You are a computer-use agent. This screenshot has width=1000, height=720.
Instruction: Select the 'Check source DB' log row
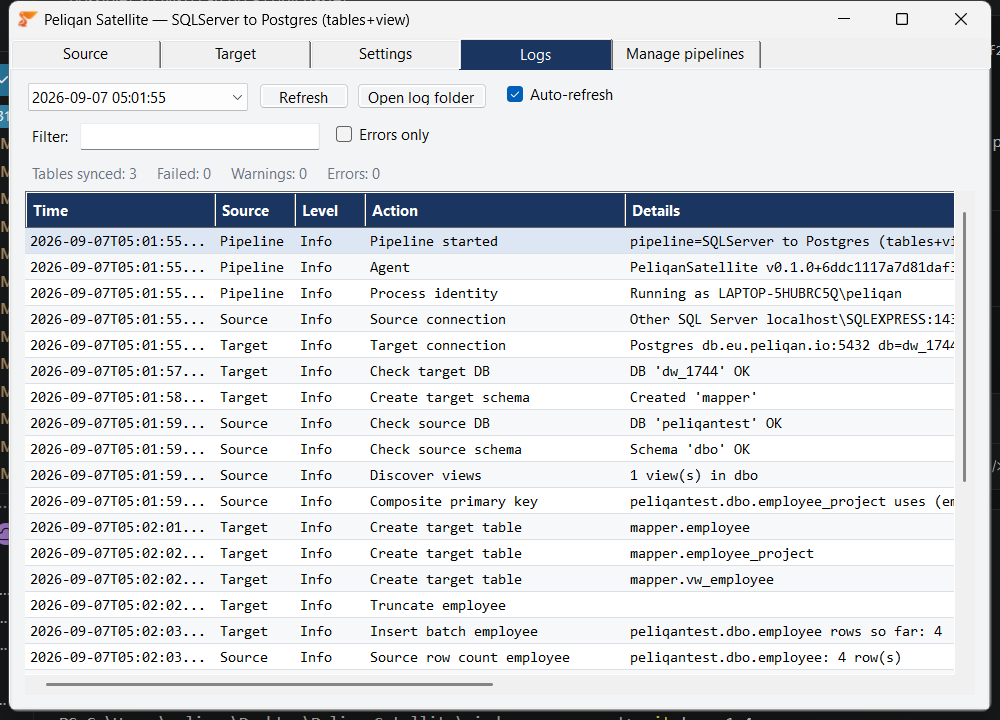(490, 423)
